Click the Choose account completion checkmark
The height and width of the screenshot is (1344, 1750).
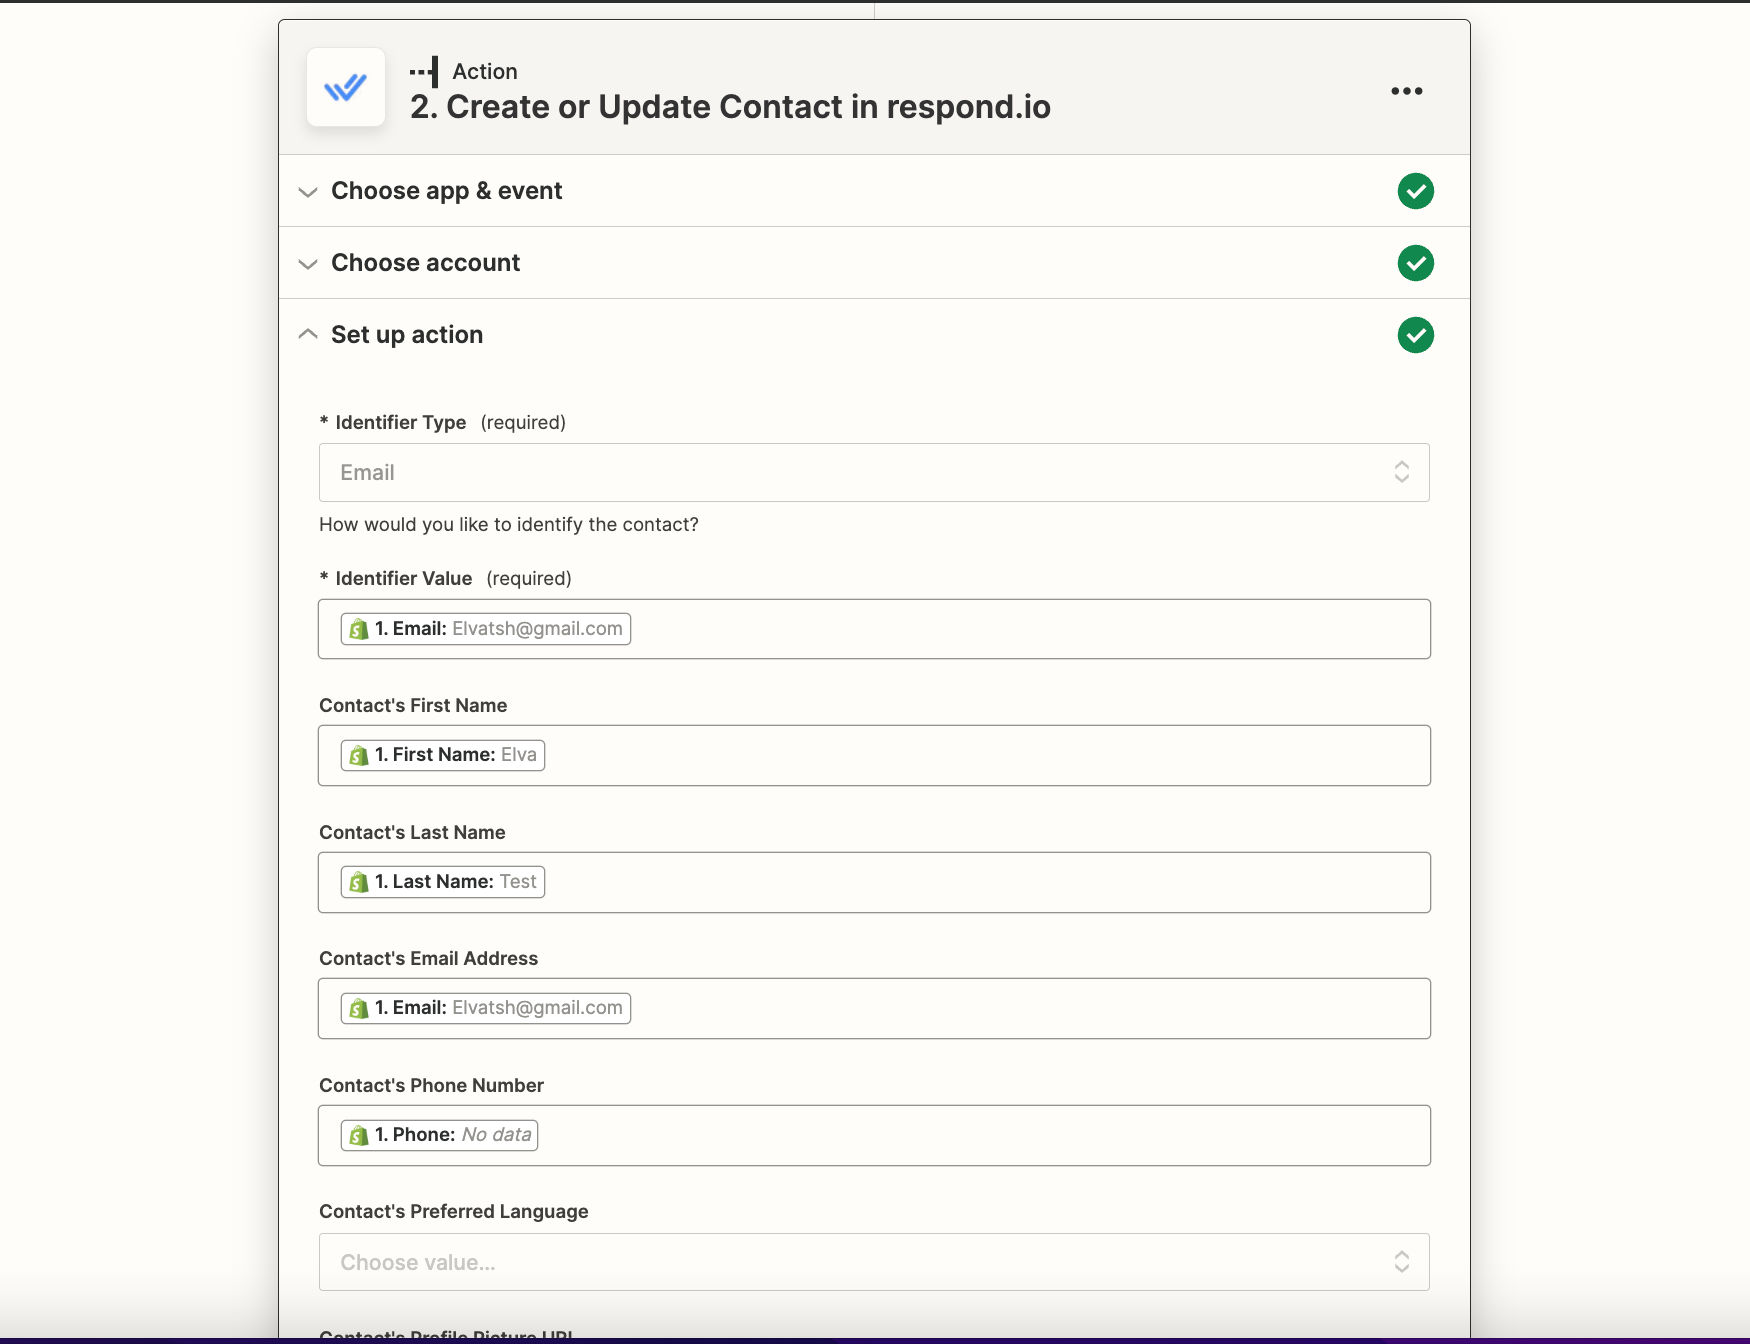pyautogui.click(x=1415, y=263)
